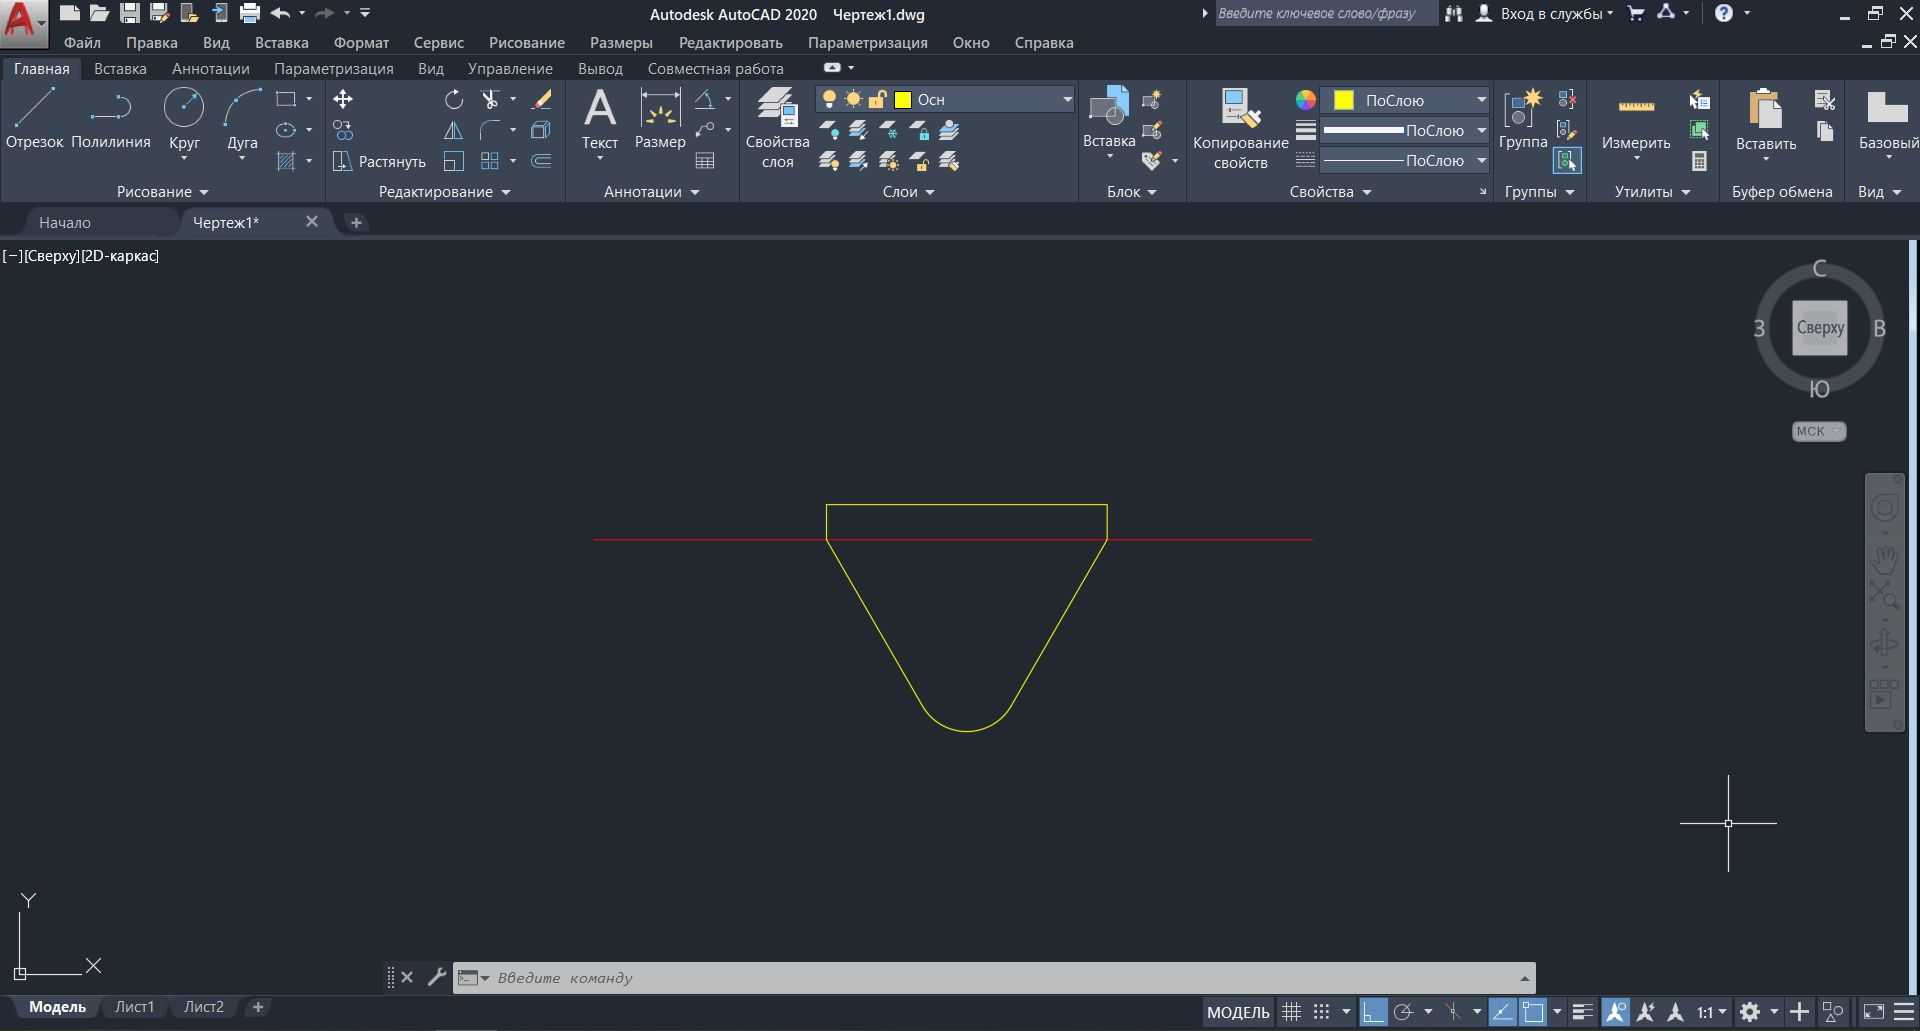Click the Rotate tool icon
This screenshot has height=1031, width=1920.
(454, 99)
